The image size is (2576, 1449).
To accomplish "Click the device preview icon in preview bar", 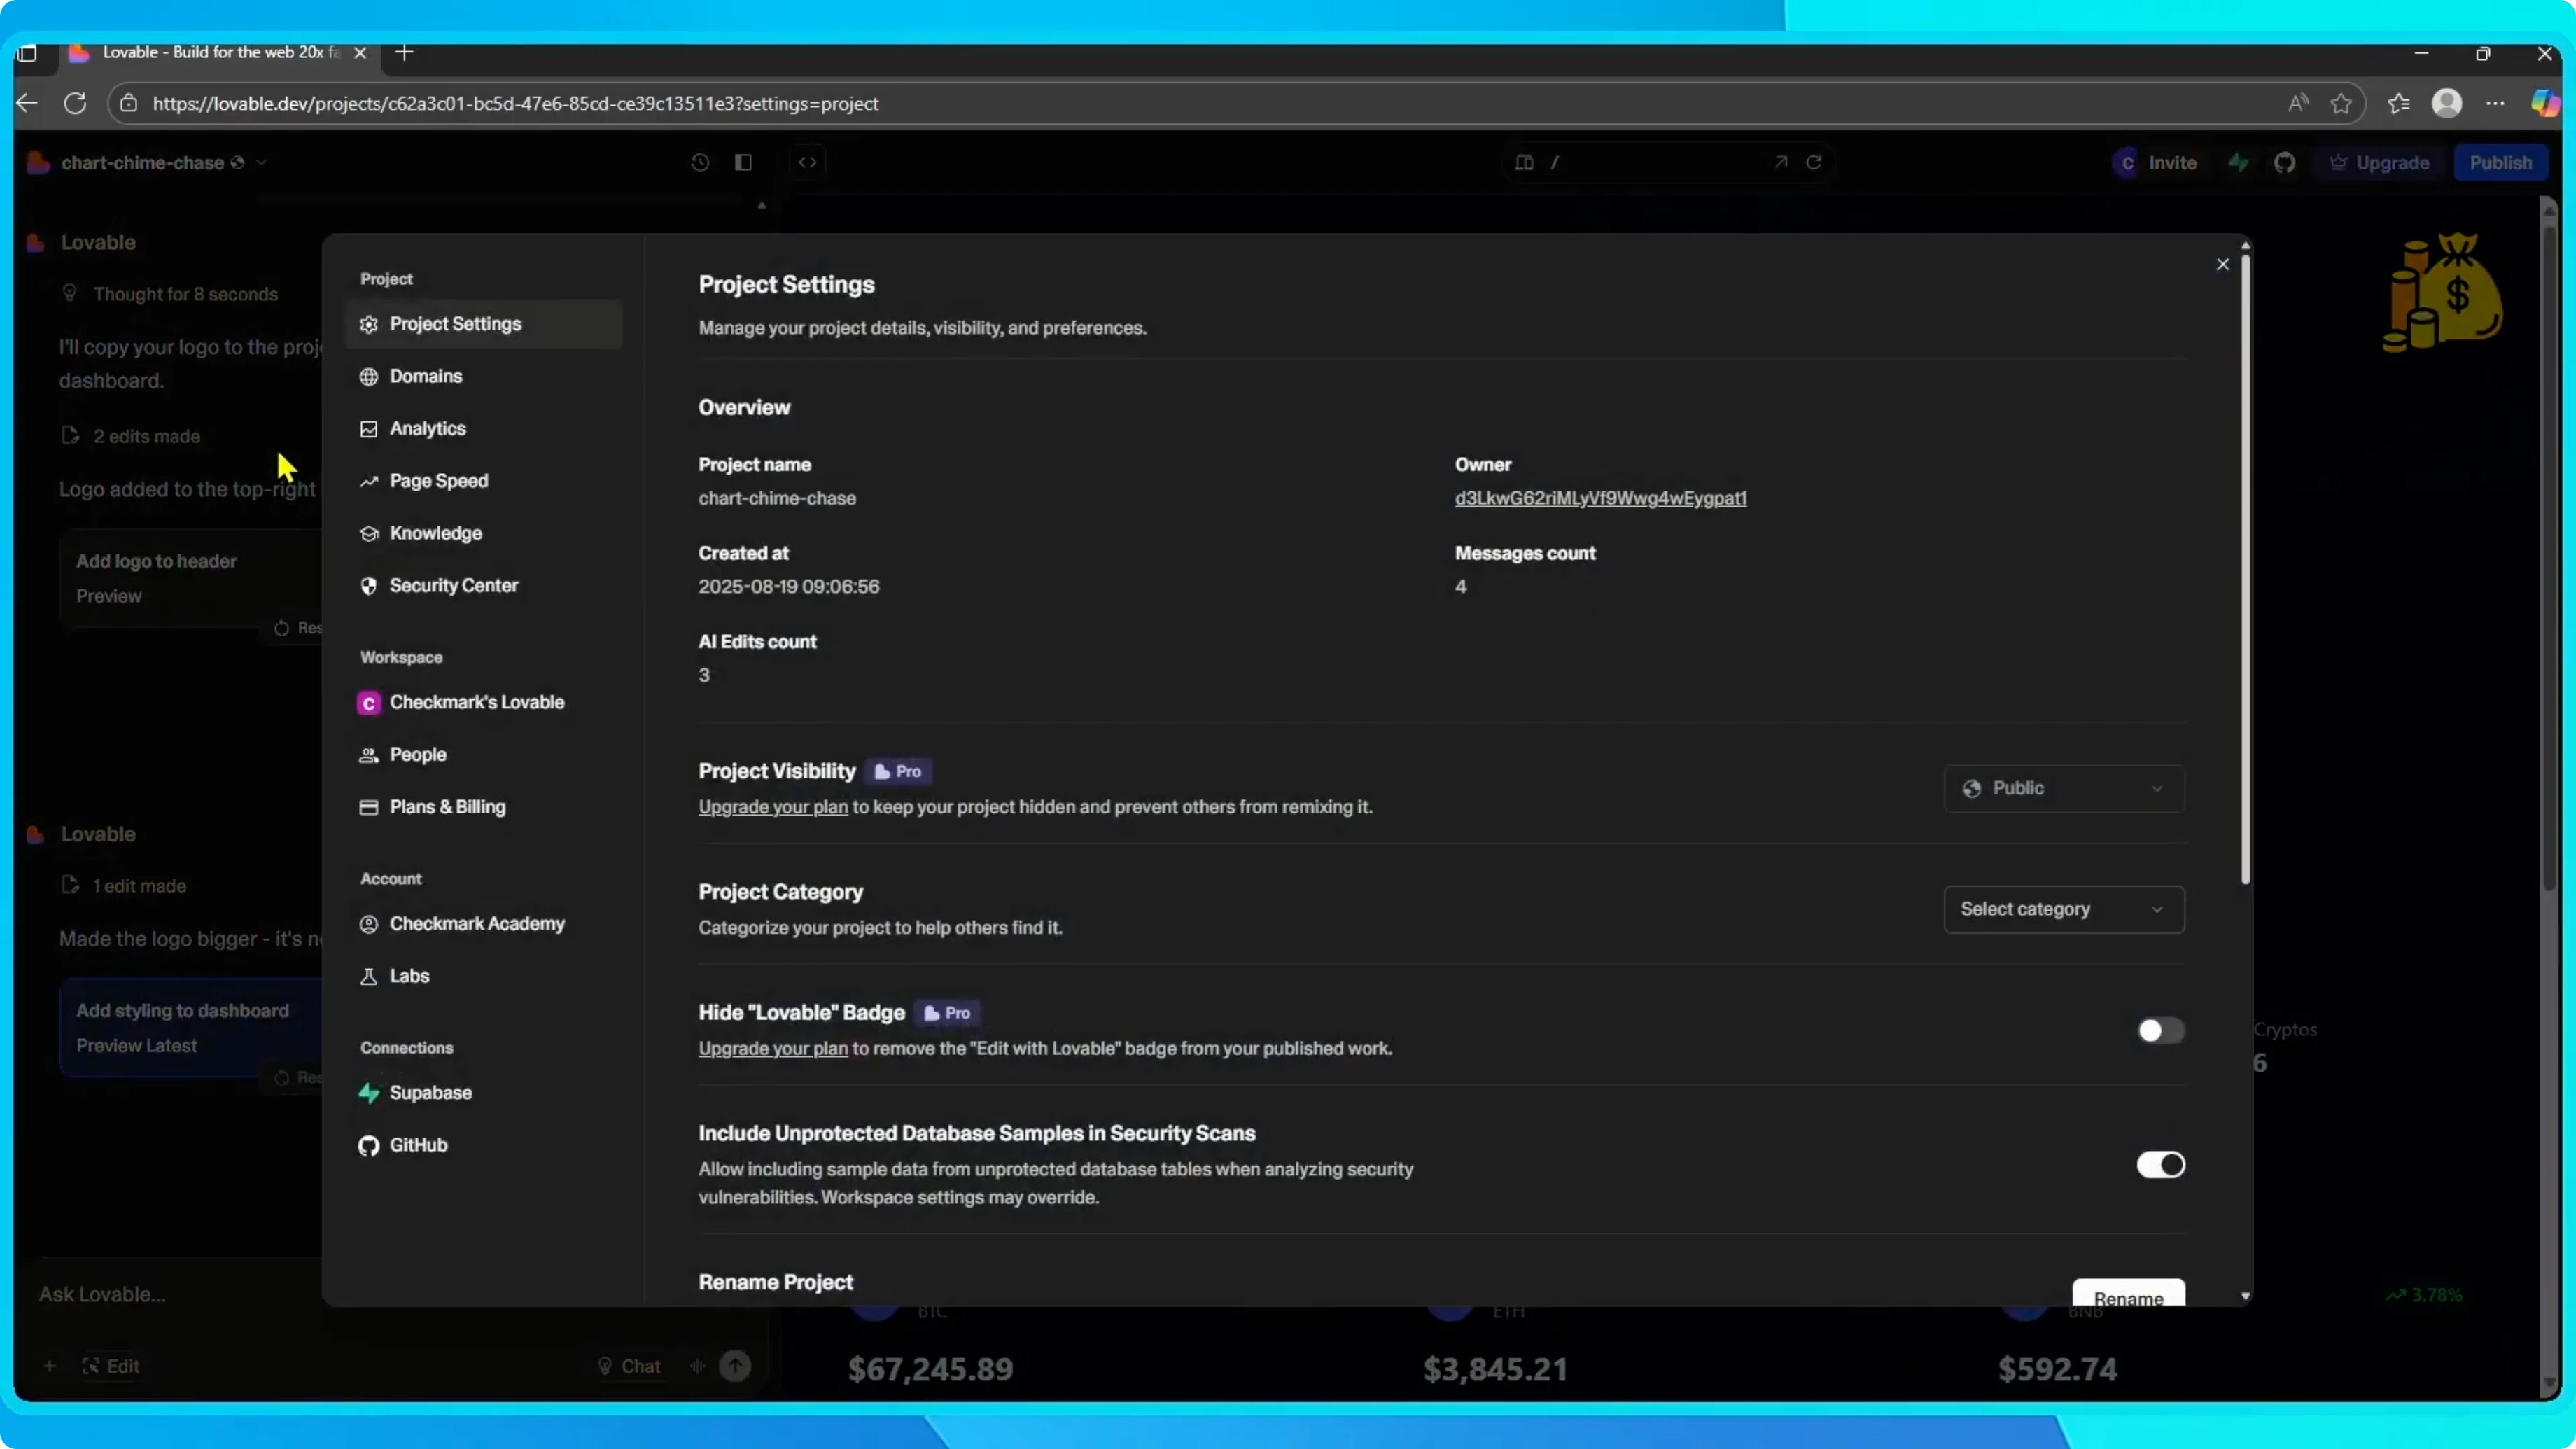I will pyautogui.click(x=1524, y=162).
